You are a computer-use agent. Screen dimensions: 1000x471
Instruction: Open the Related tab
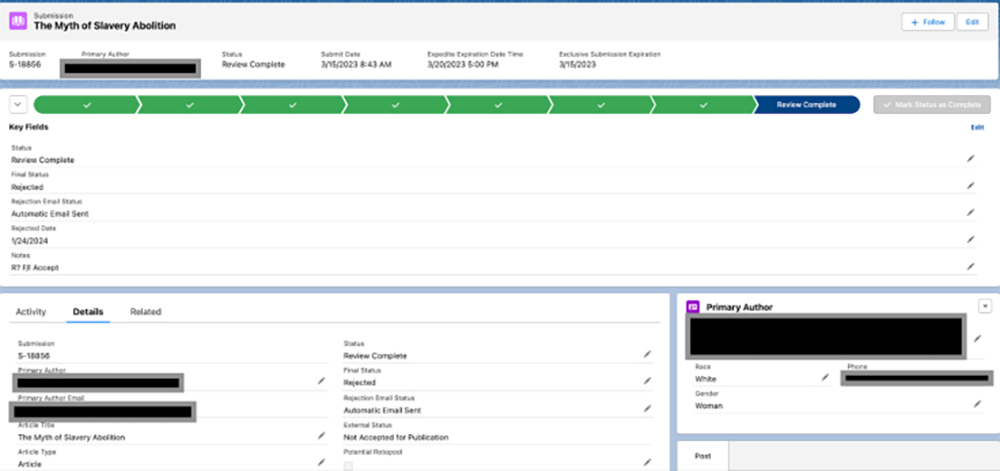(x=145, y=312)
